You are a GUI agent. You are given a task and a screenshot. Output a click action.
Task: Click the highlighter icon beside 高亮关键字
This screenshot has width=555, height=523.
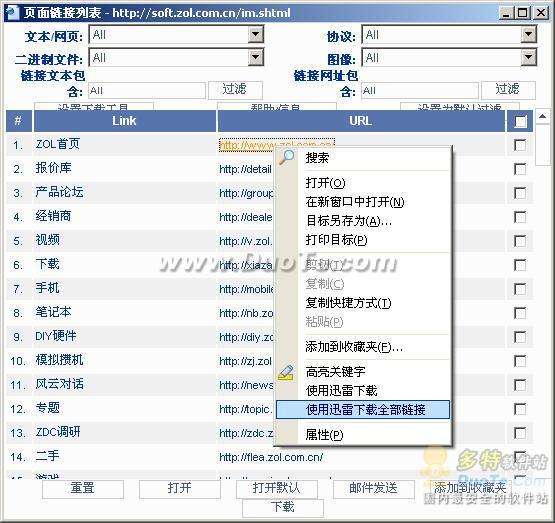286,373
